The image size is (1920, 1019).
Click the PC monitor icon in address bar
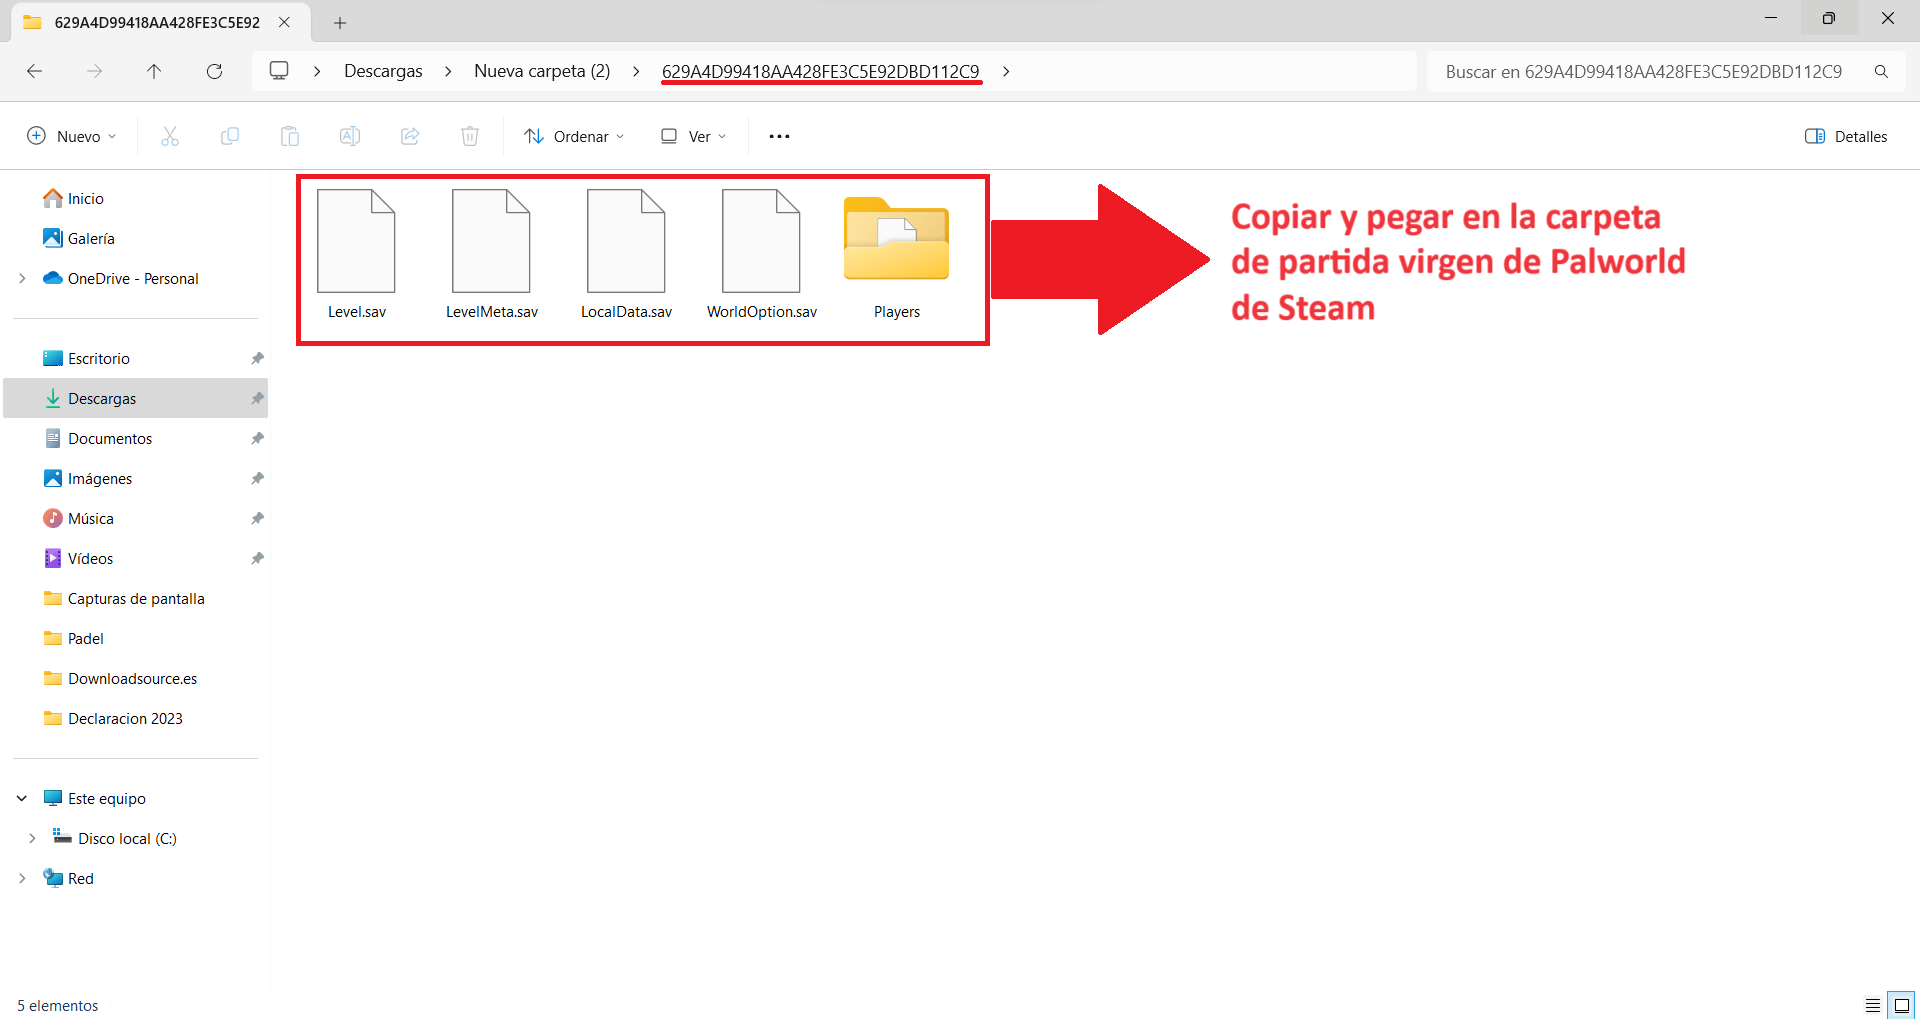tap(279, 71)
